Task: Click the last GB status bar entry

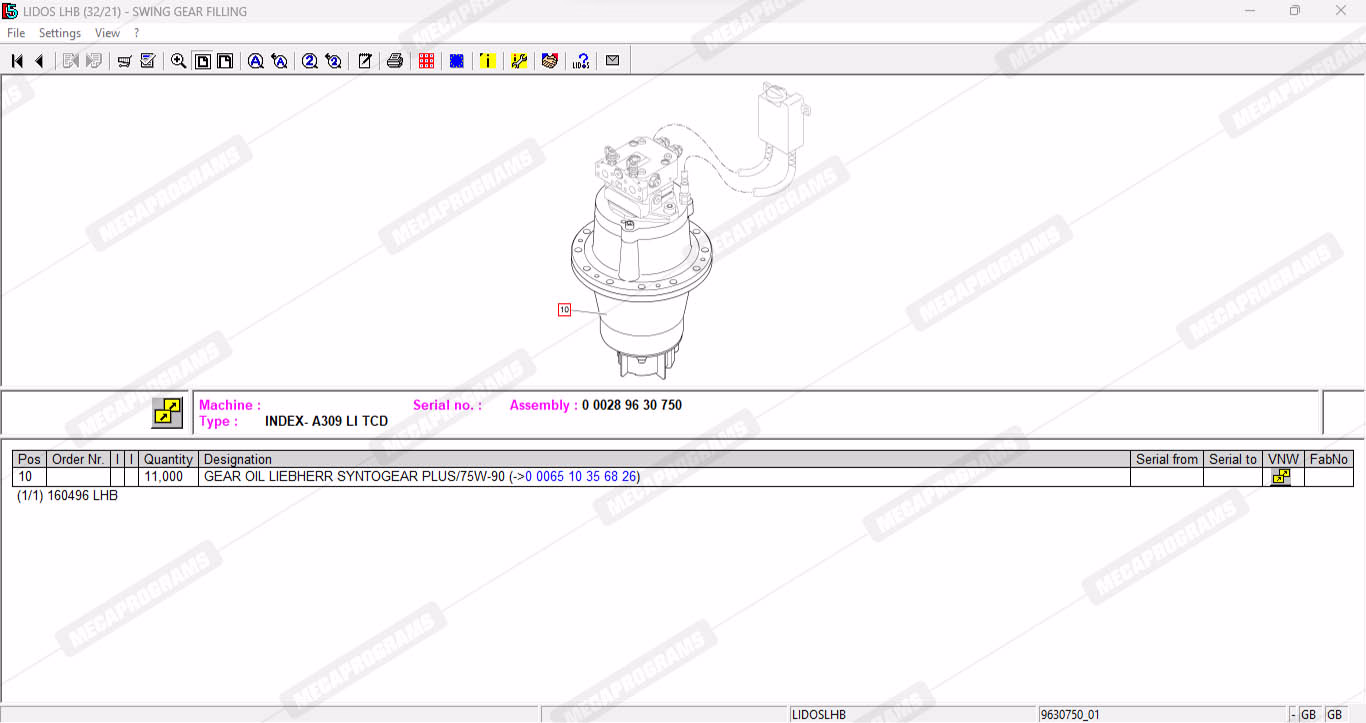Action: tap(1334, 715)
